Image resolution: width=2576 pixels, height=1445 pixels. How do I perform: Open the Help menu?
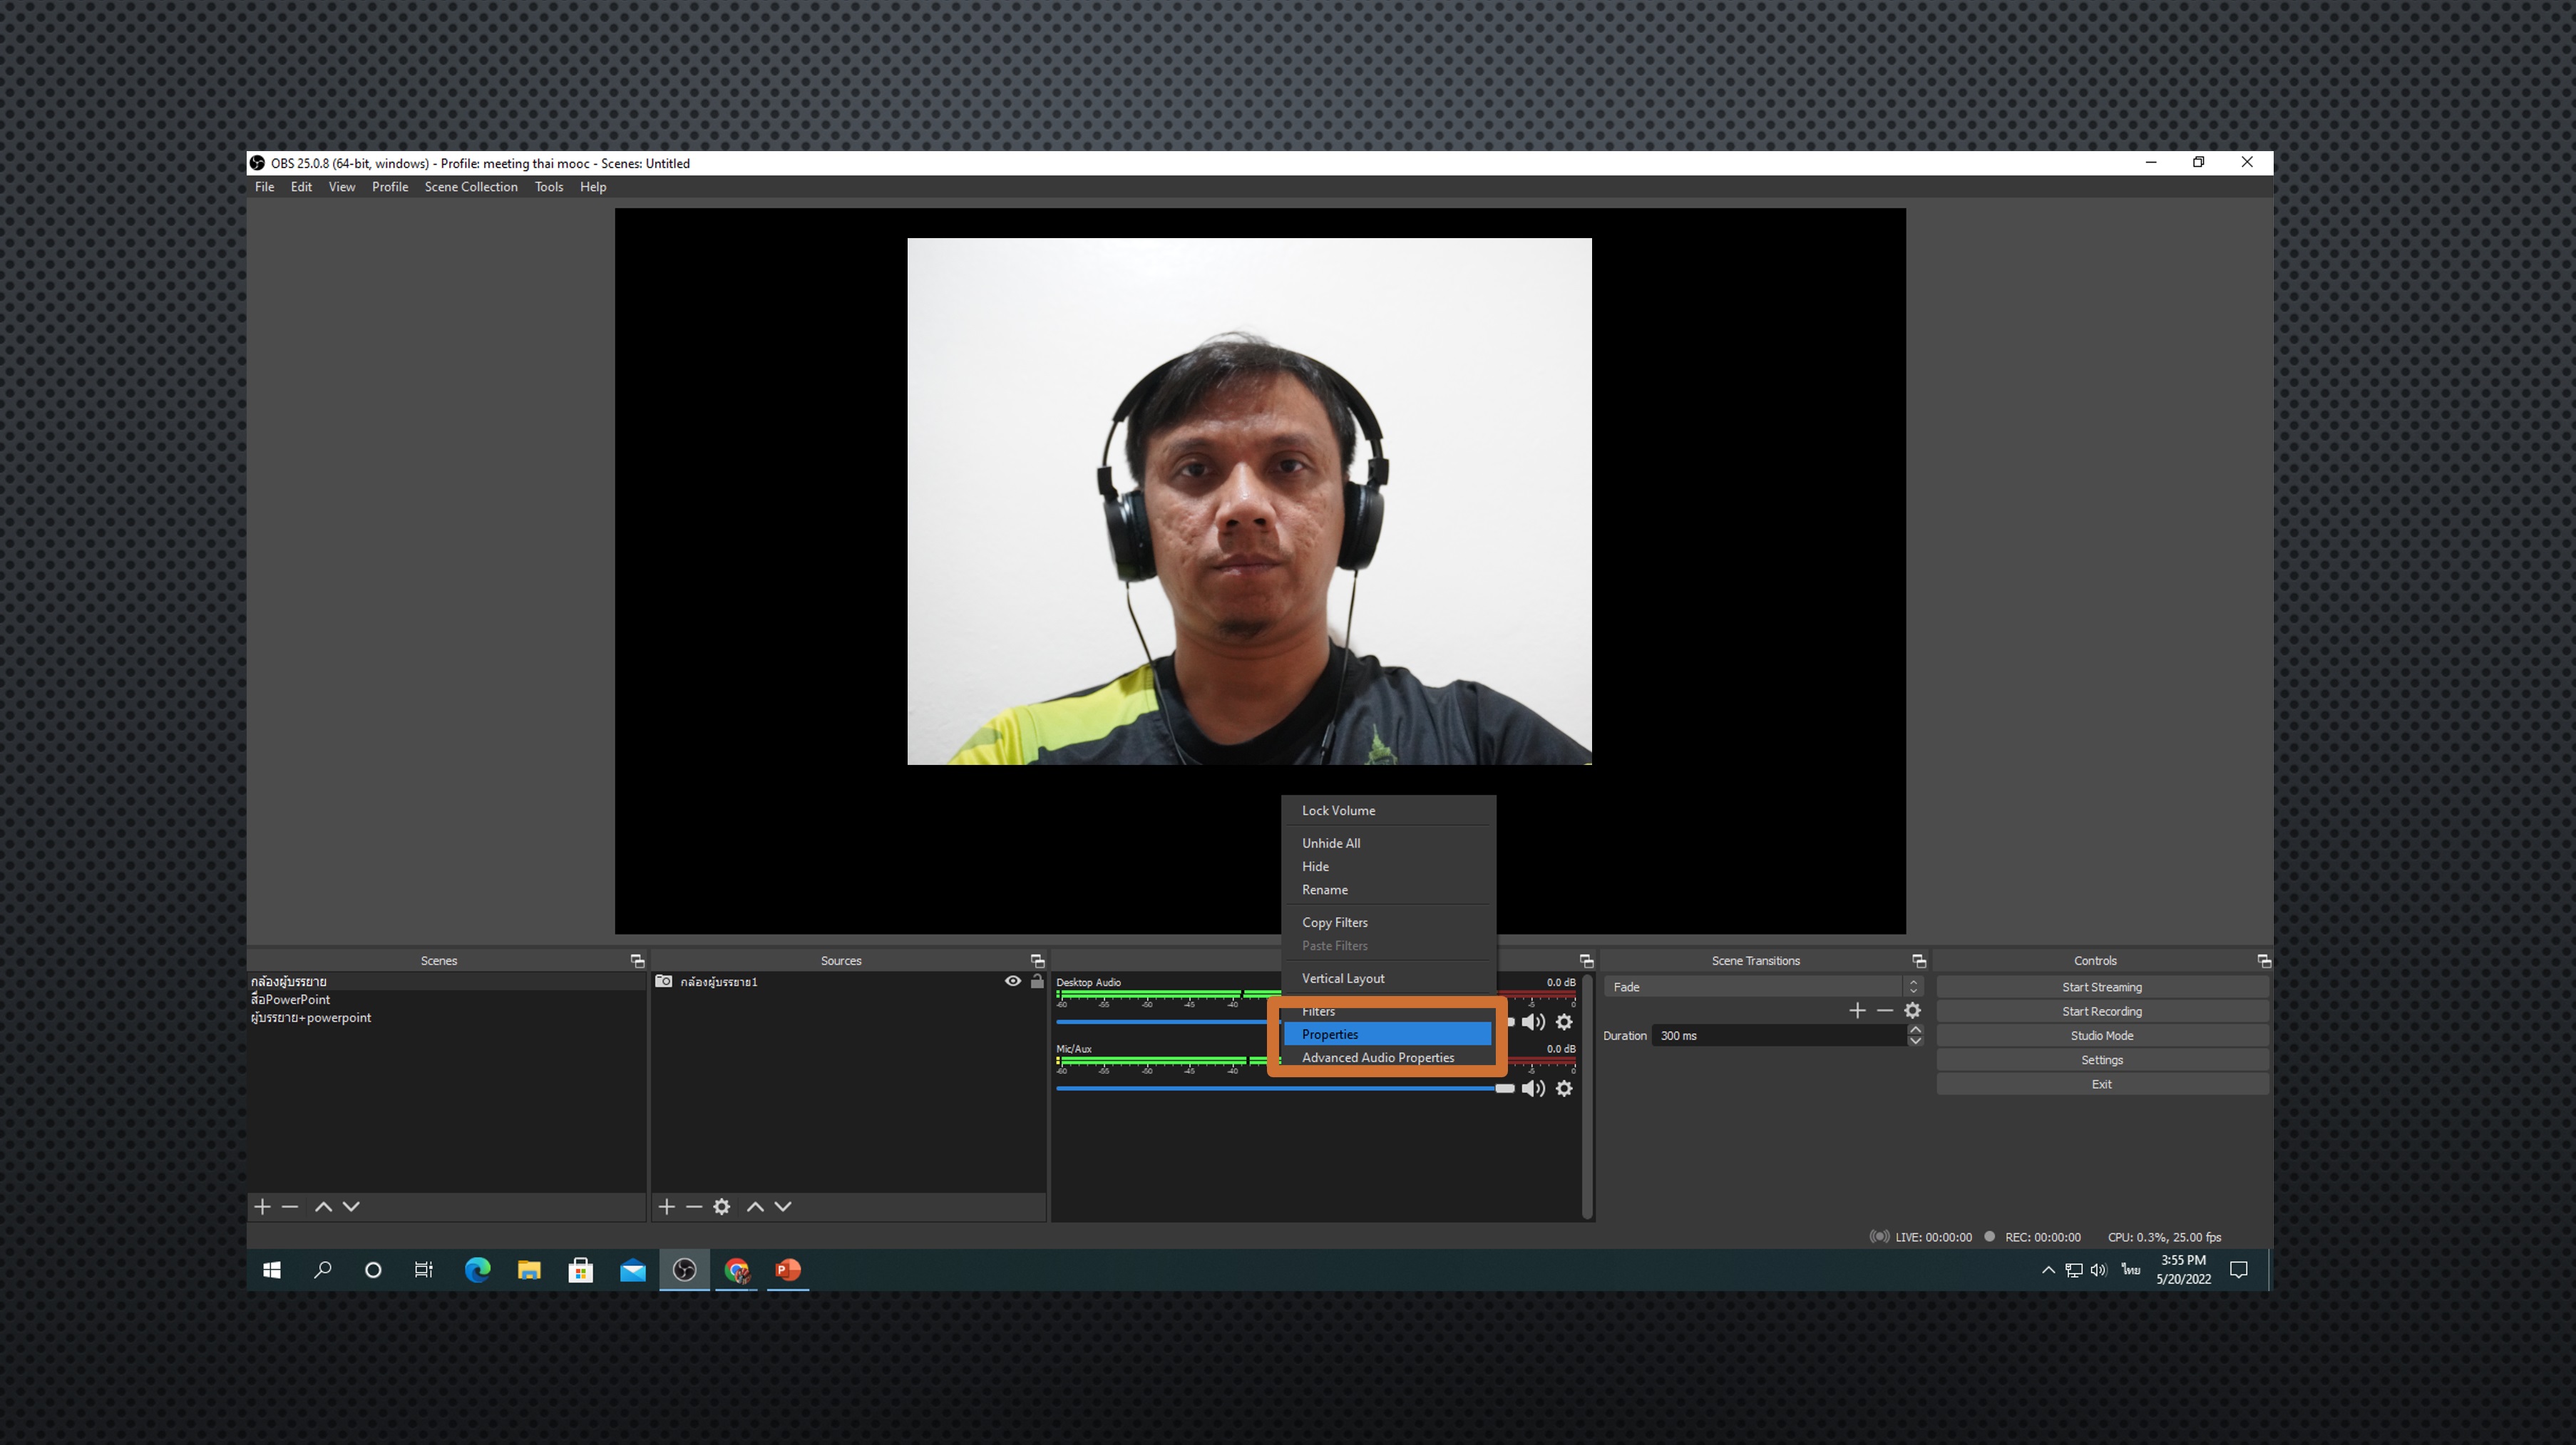(593, 187)
